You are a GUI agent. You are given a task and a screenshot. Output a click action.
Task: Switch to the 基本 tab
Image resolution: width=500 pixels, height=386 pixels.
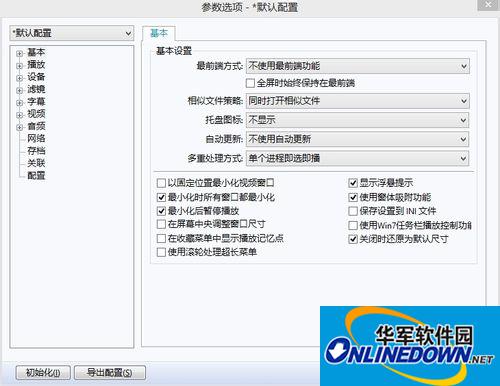click(x=159, y=33)
